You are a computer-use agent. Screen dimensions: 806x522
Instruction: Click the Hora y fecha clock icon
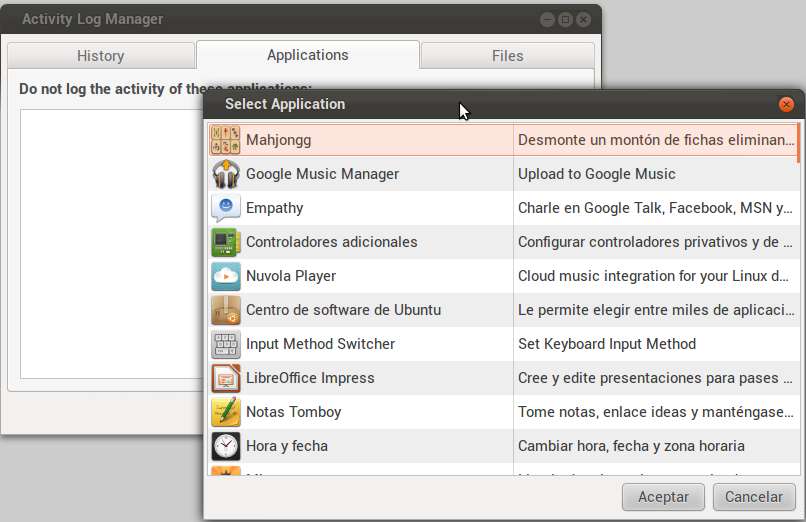pos(225,446)
